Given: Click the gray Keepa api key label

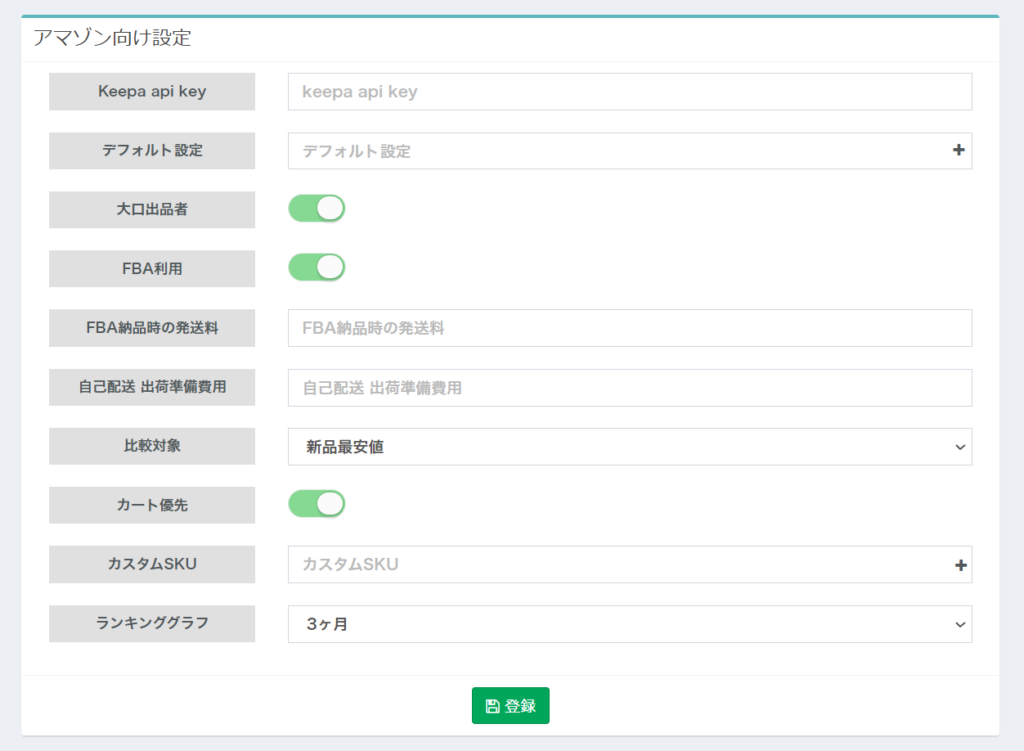Looking at the screenshot, I should 152,92.
